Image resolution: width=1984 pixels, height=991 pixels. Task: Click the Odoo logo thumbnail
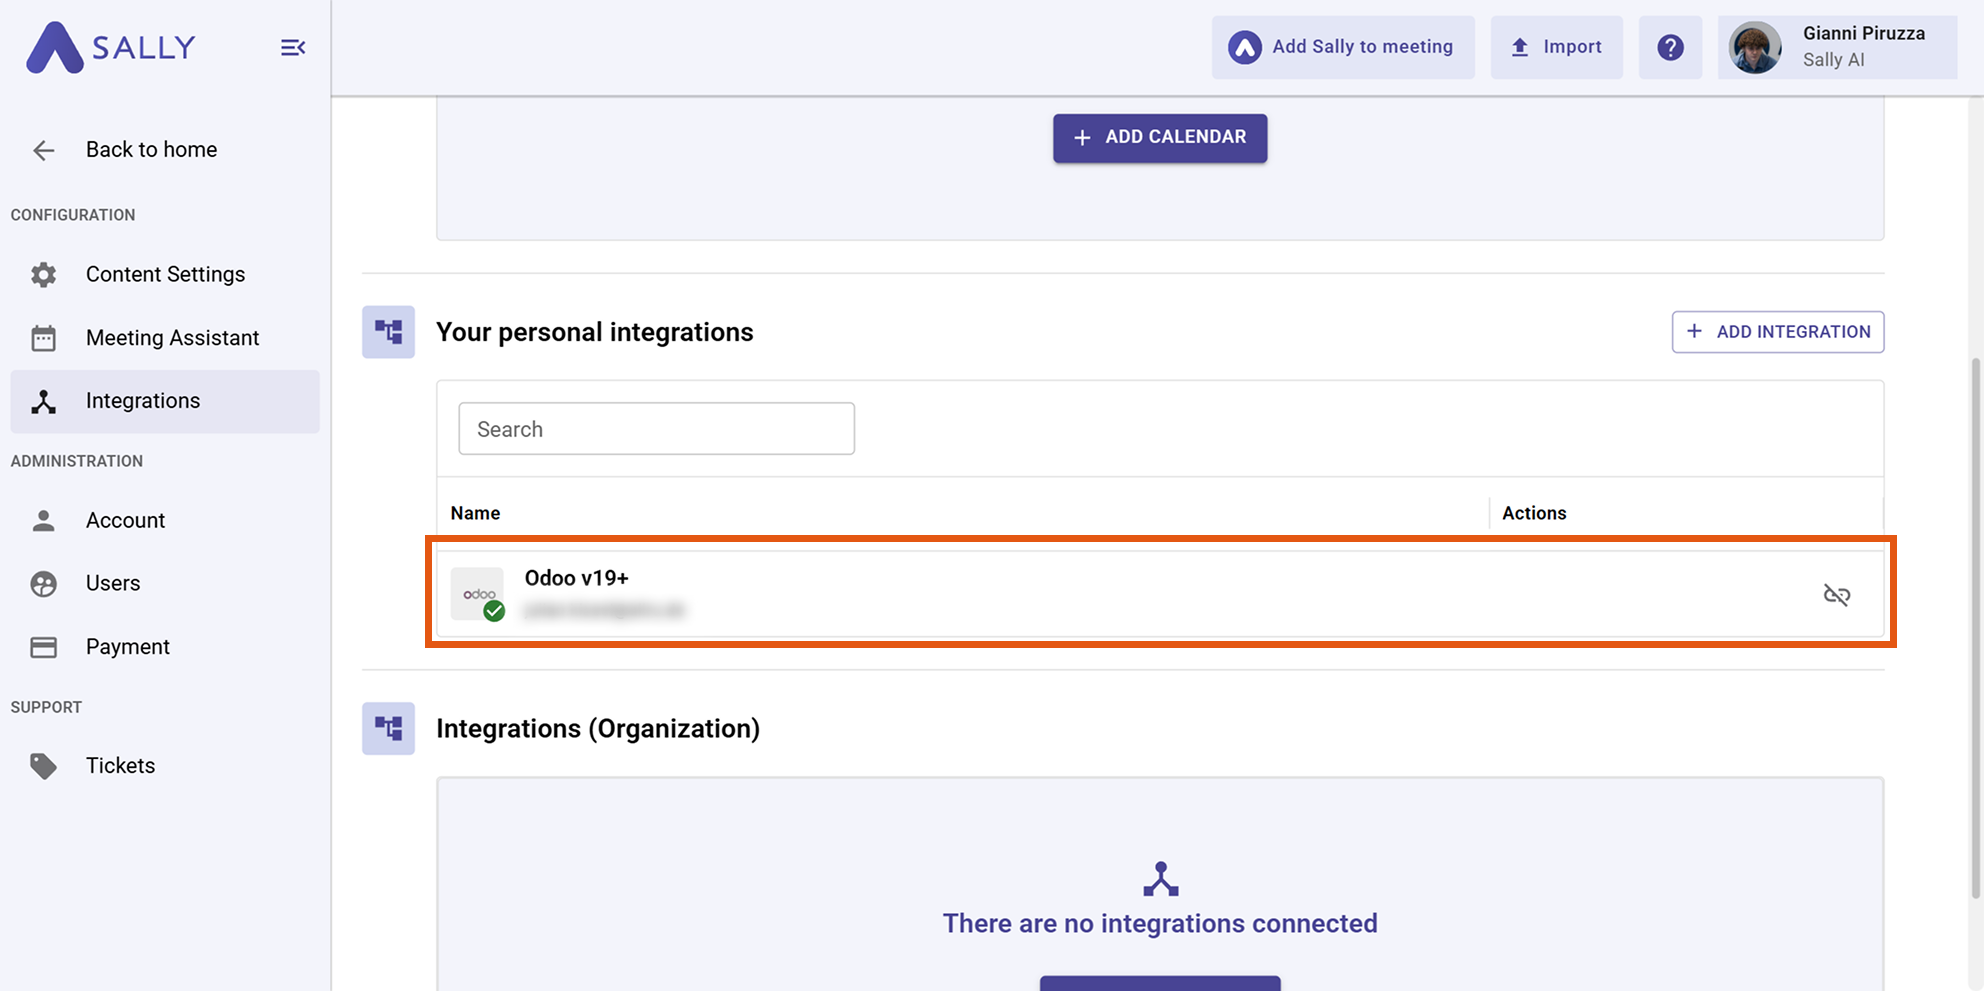(477, 592)
